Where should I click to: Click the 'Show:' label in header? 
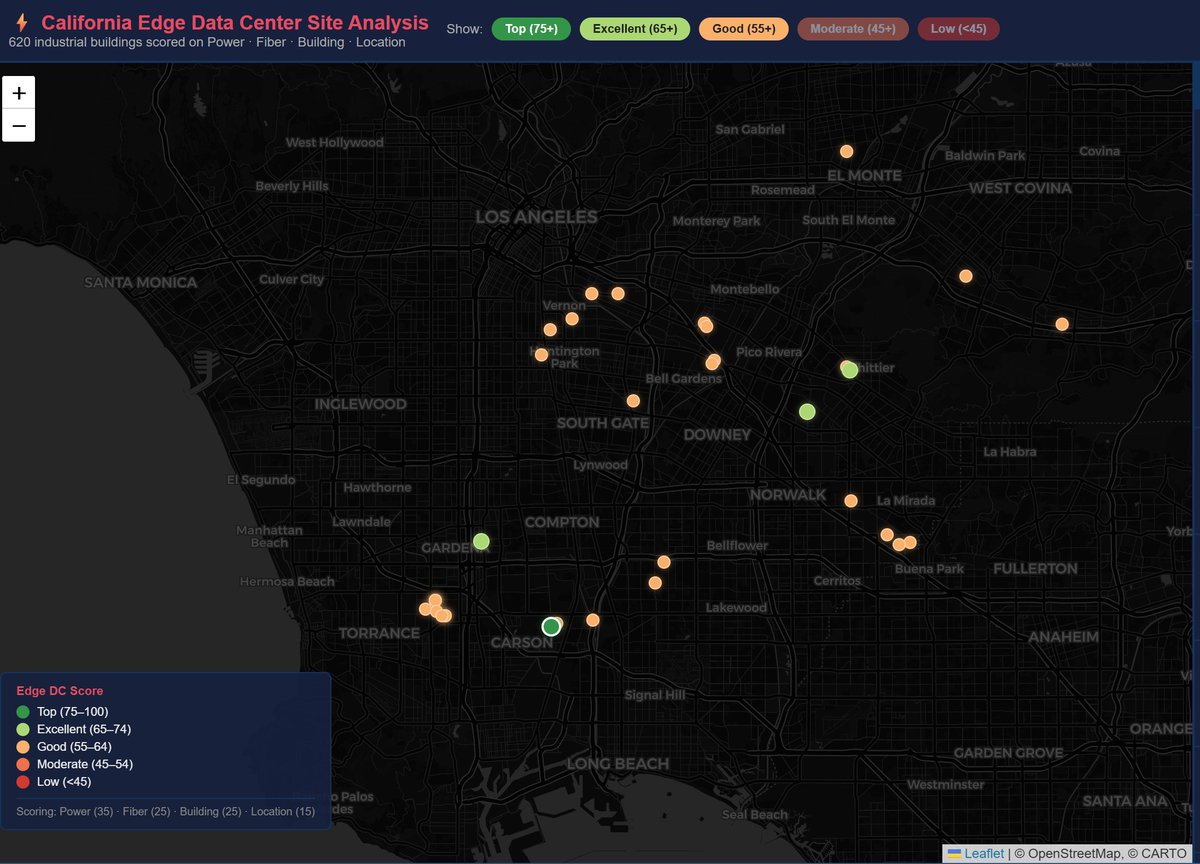pos(464,29)
